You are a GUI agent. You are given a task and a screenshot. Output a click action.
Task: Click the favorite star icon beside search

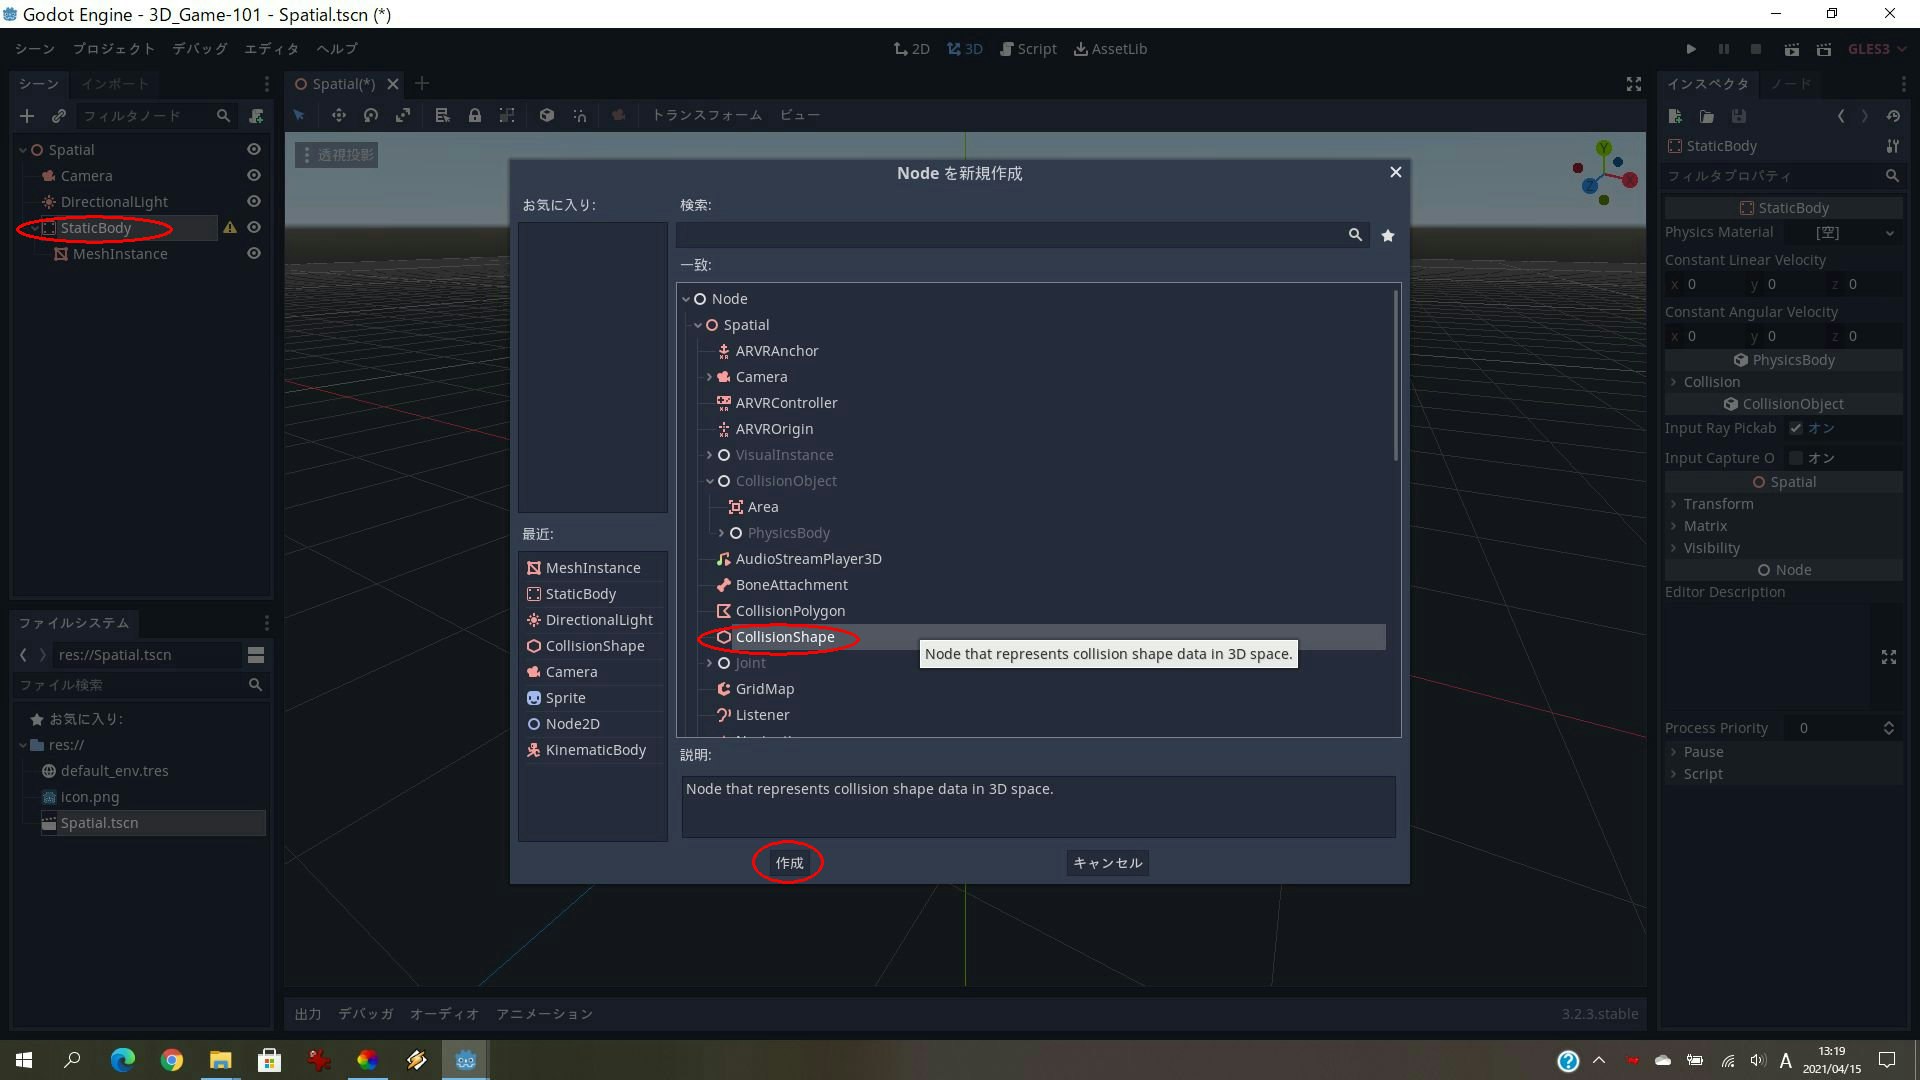tap(1387, 235)
